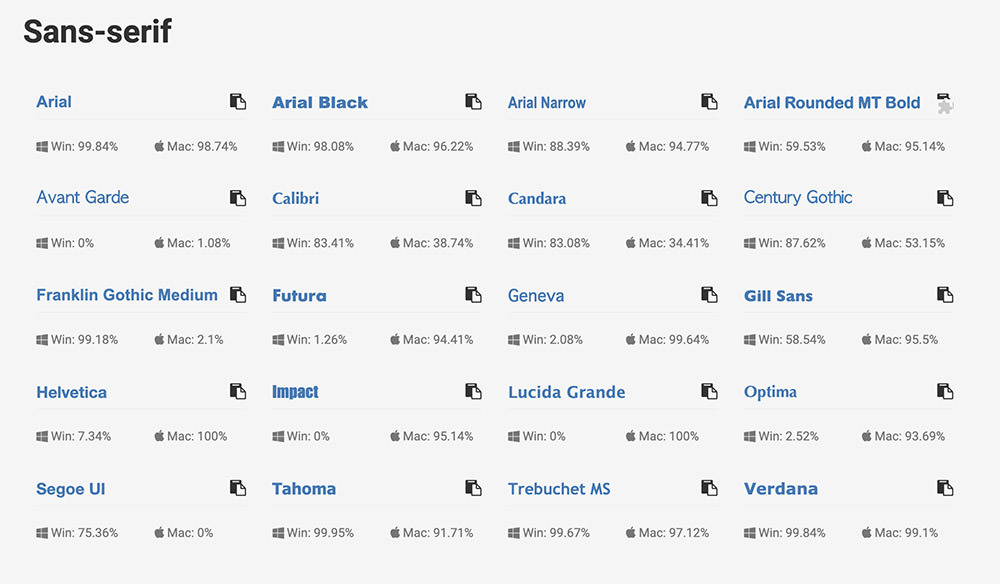Click the Candara font name
1000x584 pixels.
click(537, 198)
